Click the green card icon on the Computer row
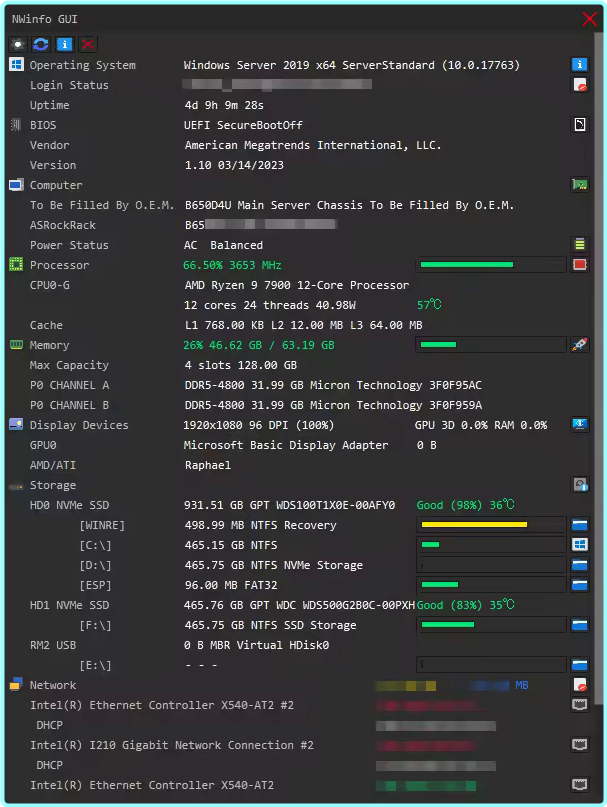 pyautogui.click(x=579, y=185)
